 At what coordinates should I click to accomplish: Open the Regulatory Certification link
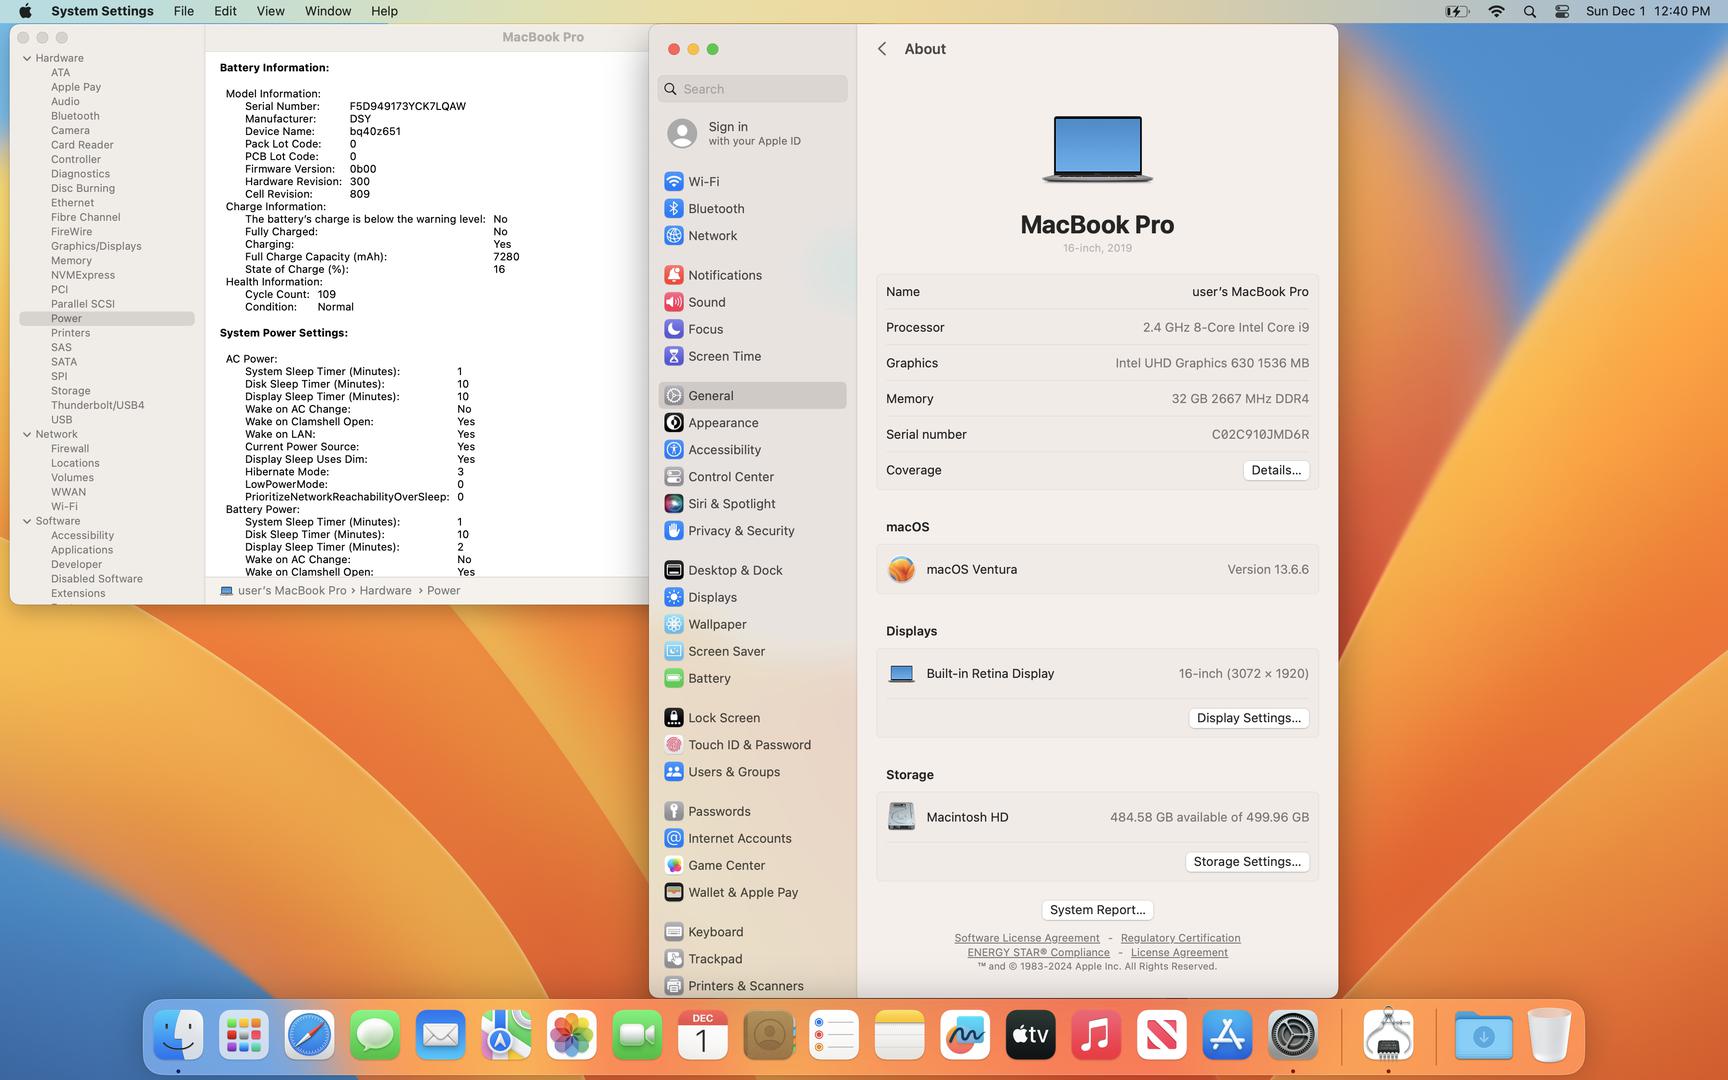coord(1180,938)
